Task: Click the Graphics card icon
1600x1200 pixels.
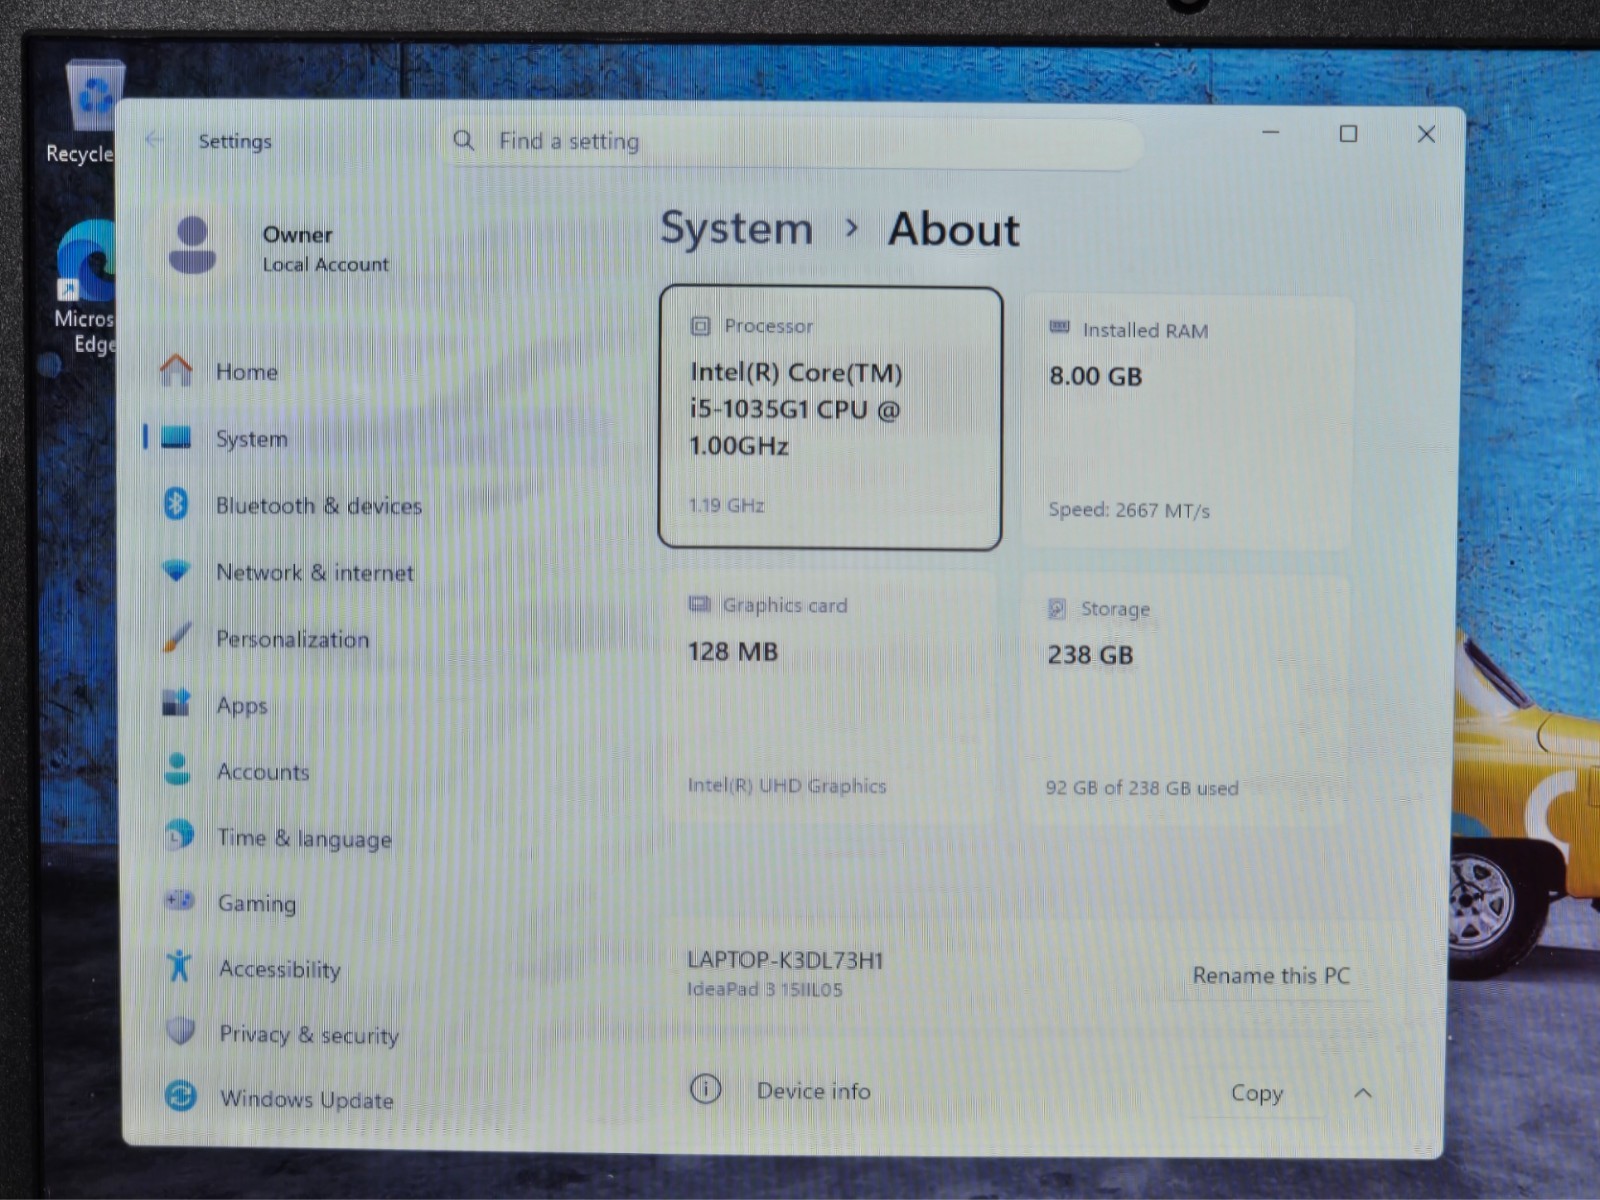Action: (699, 604)
